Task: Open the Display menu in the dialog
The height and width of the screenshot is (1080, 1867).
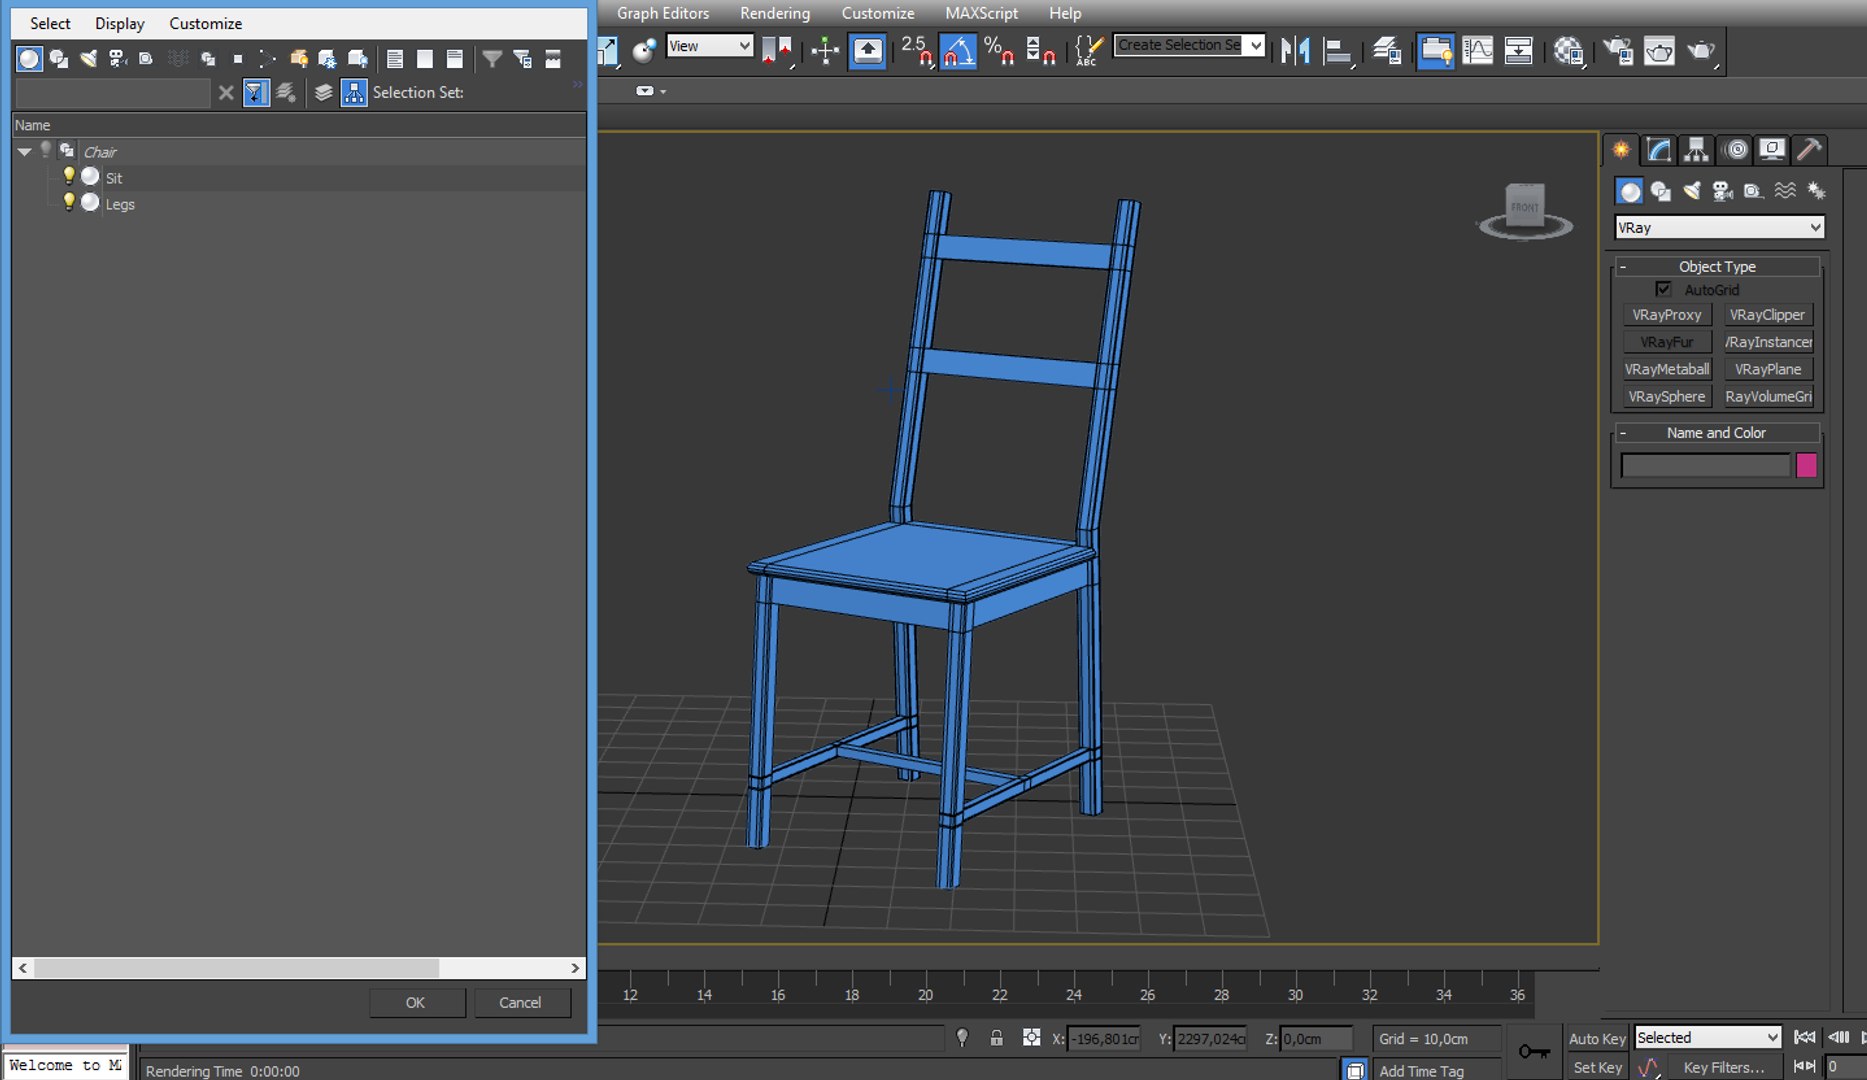Action: (x=119, y=23)
